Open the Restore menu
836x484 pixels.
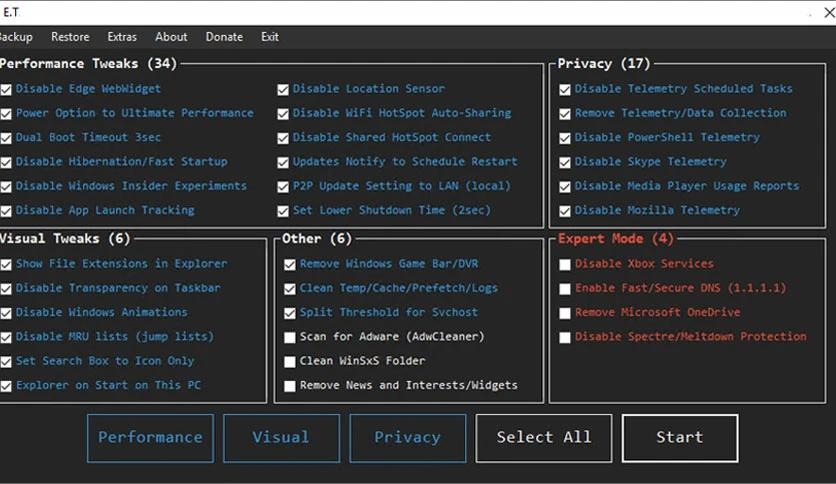pyautogui.click(x=70, y=37)
